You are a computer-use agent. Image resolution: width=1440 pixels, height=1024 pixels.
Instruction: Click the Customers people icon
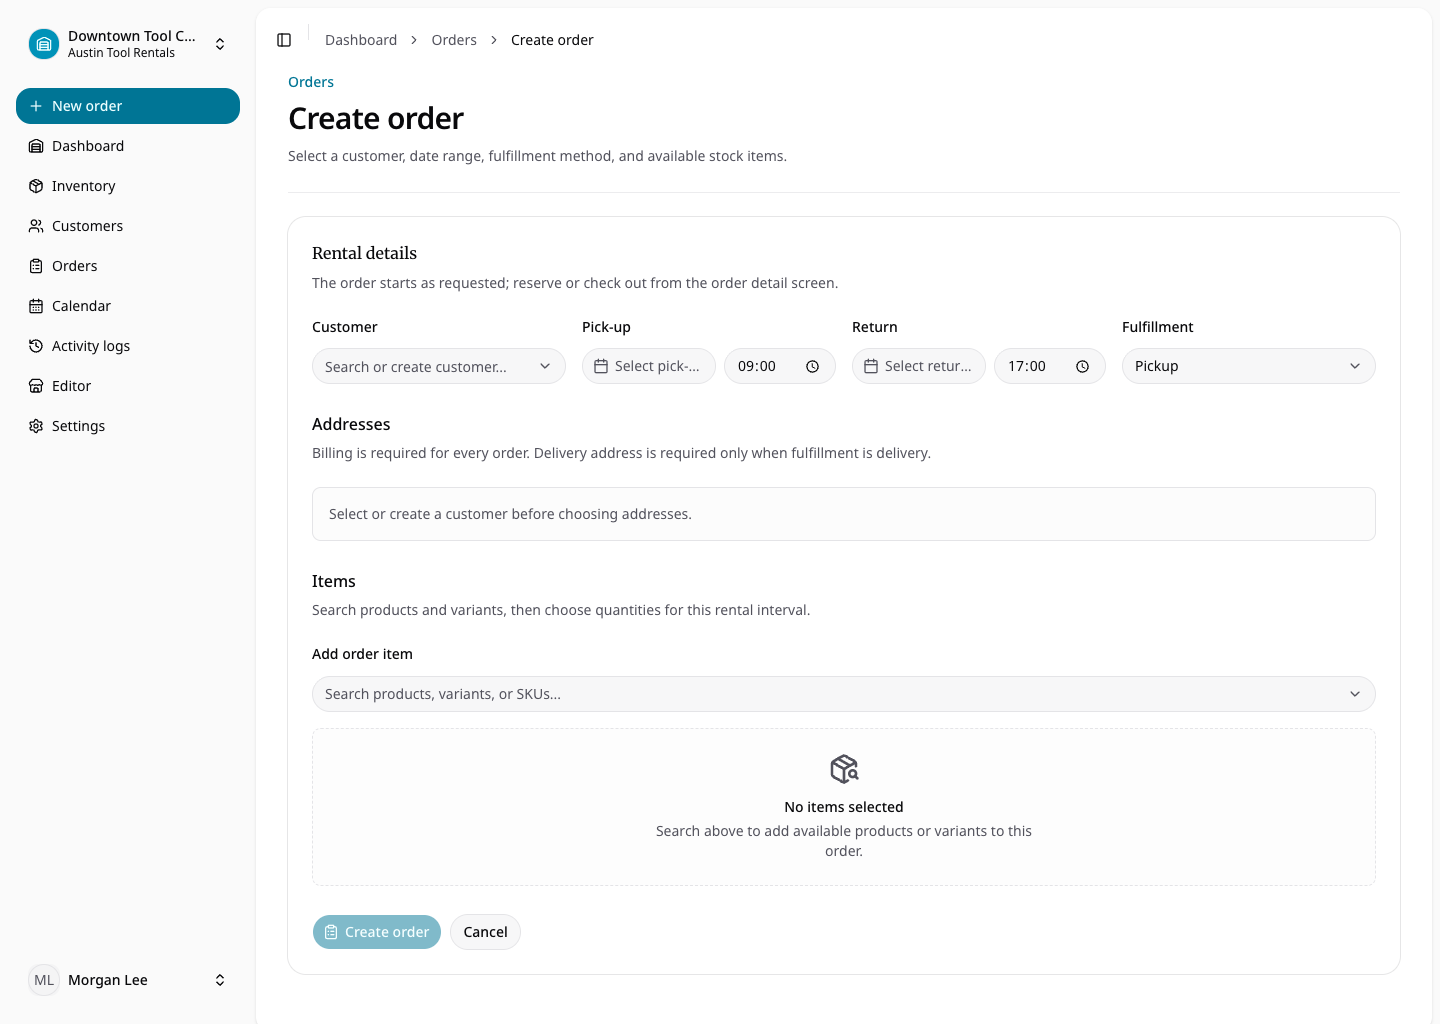point(36,226)
